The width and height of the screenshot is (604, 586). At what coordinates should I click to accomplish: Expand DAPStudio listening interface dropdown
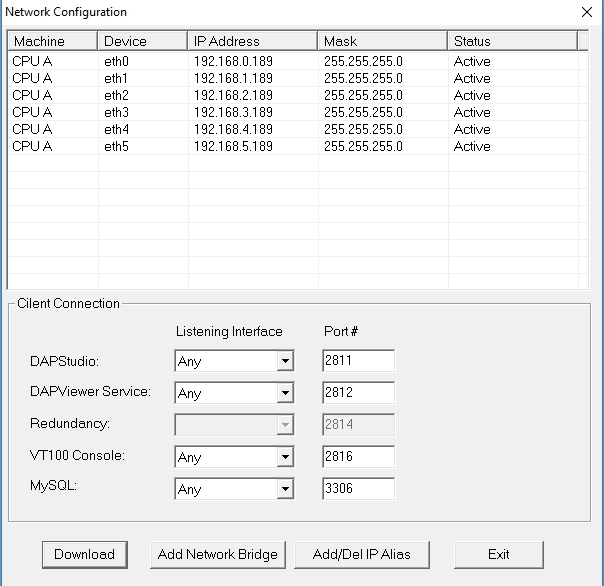(x=285, y=362)
